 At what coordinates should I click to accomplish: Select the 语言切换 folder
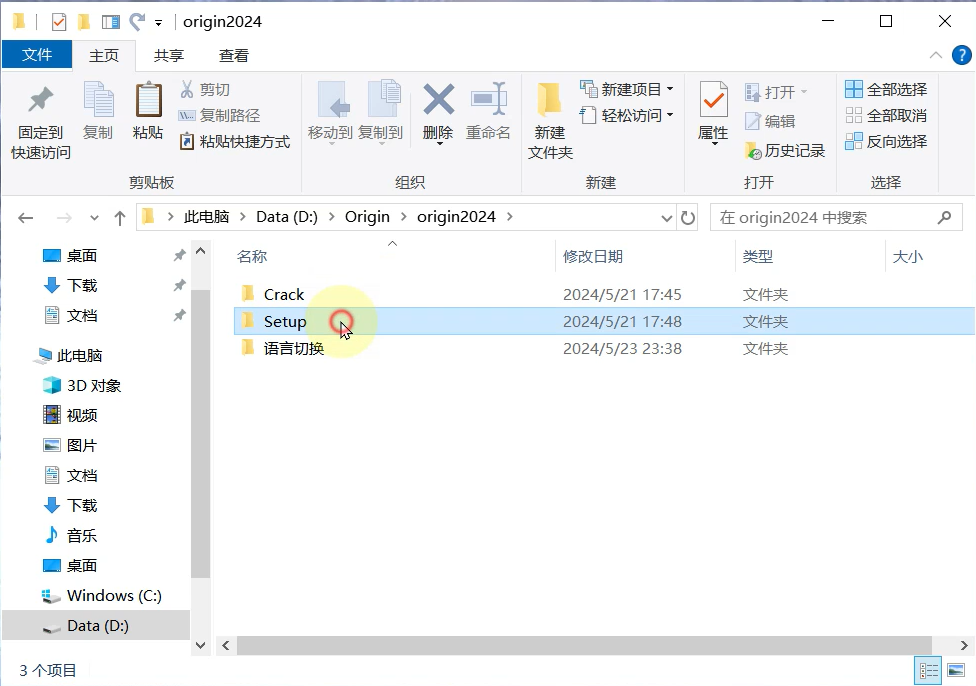pyautogui.click(x=293, y=349)
